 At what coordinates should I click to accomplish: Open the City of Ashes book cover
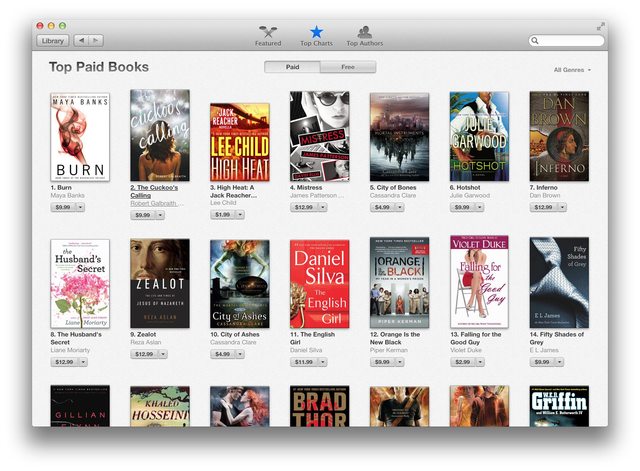[240, 284]
